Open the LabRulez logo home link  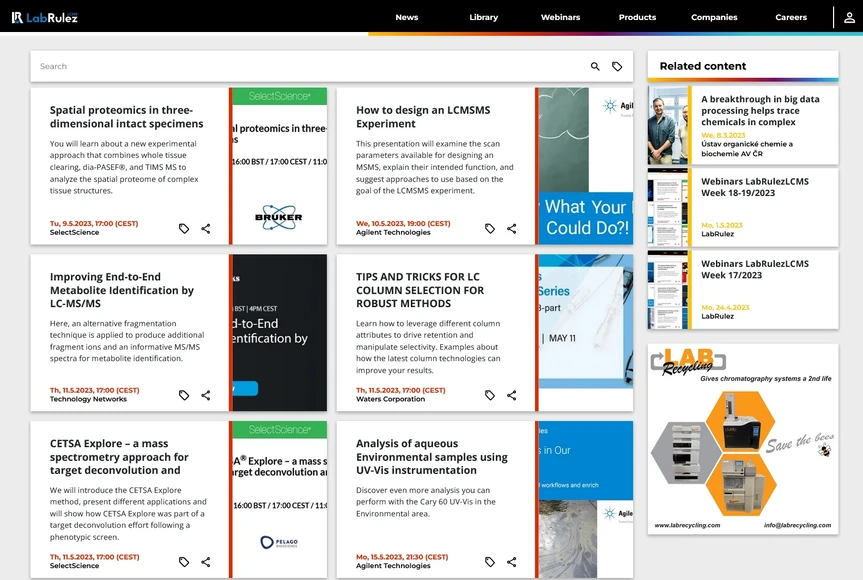pyautogui.click(x=45, y=18)
